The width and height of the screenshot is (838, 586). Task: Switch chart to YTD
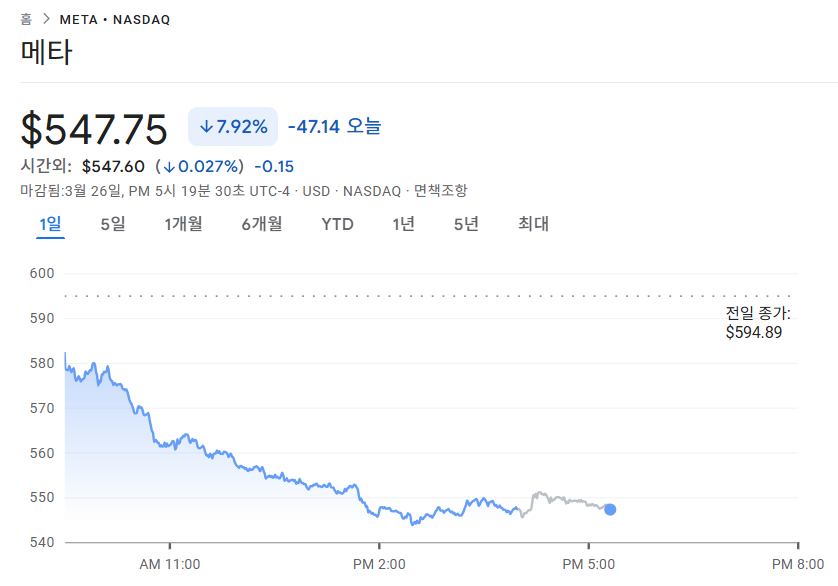coord(337,224)
